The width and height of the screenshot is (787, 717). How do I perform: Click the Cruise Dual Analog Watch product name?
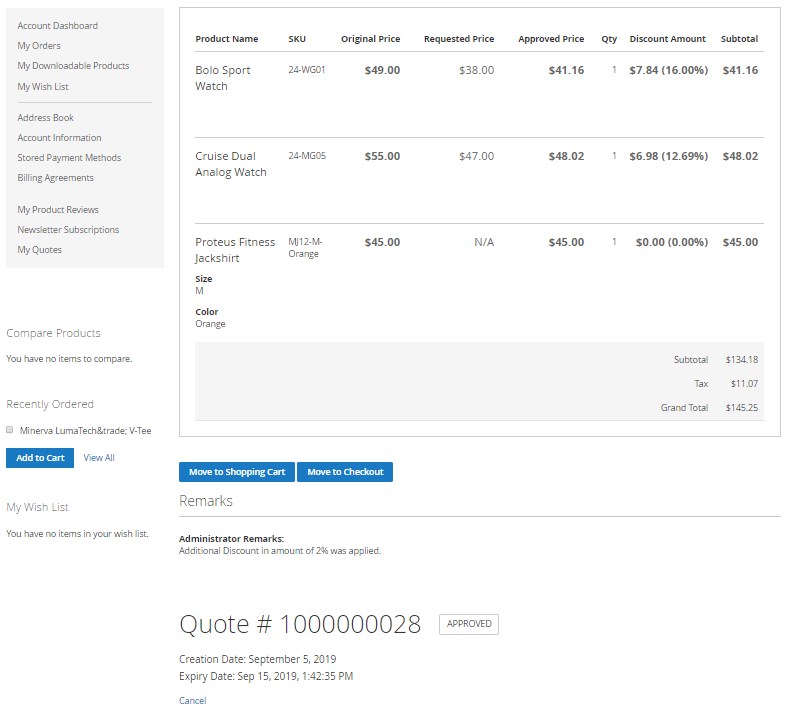point(231,164)
